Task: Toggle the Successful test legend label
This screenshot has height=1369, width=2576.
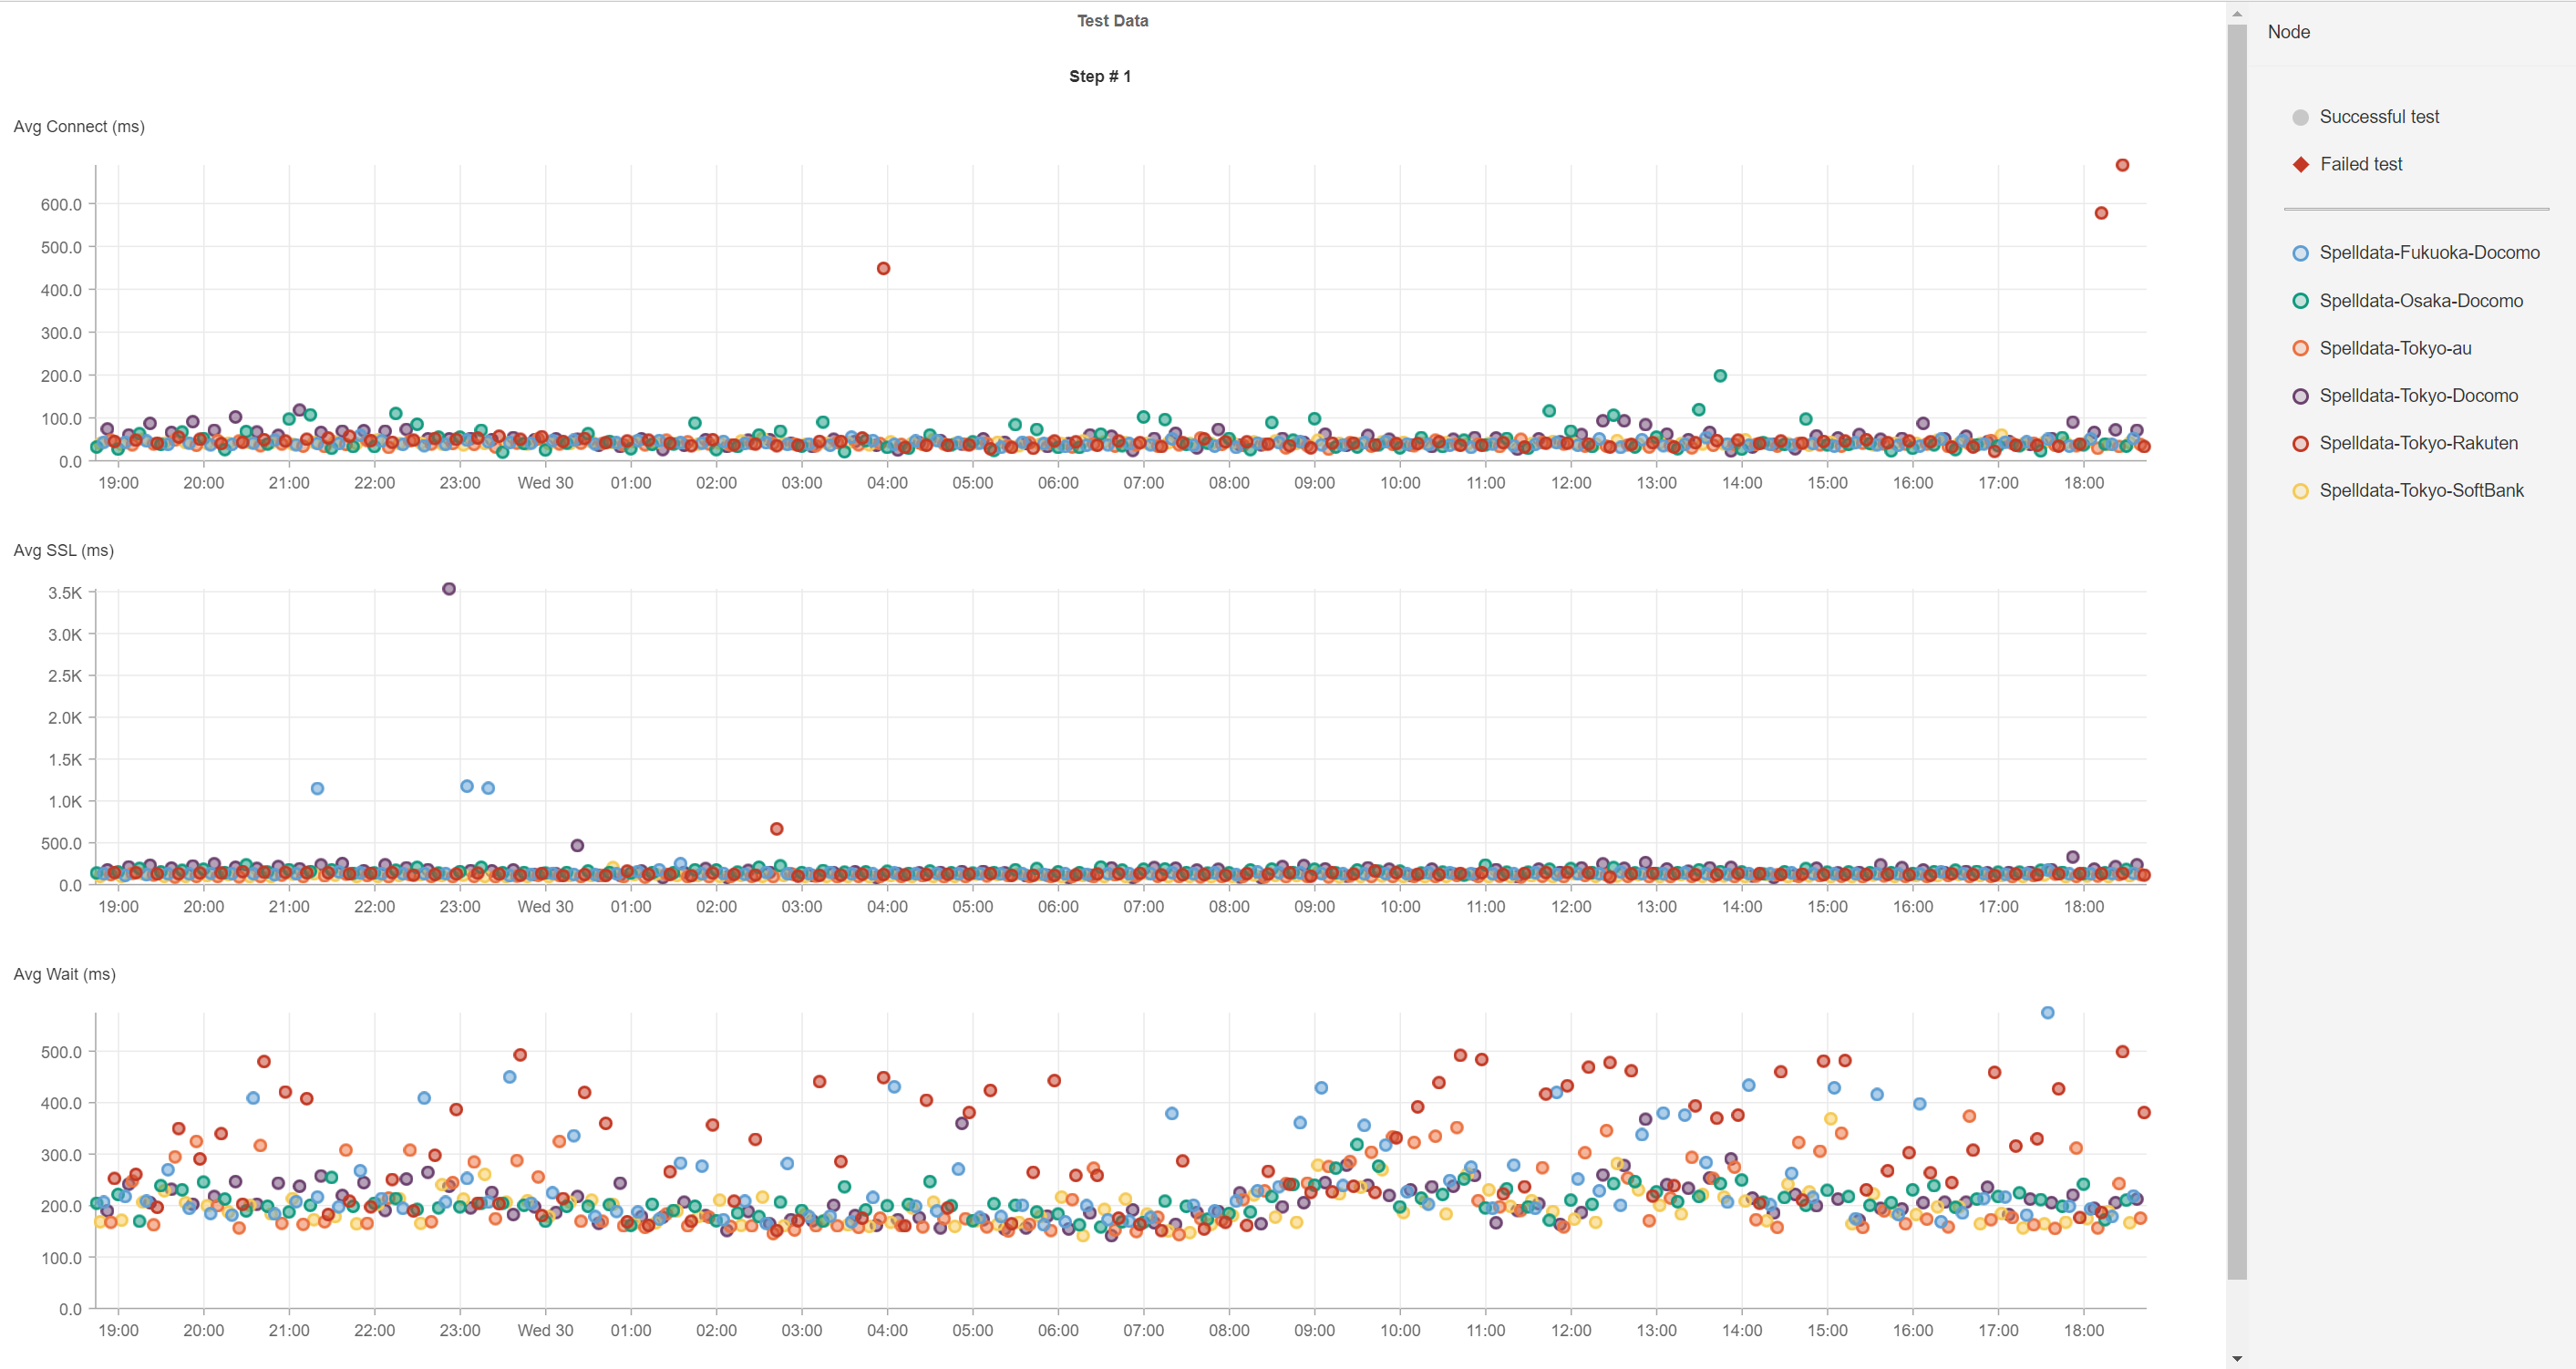Action: point(2378,117)
